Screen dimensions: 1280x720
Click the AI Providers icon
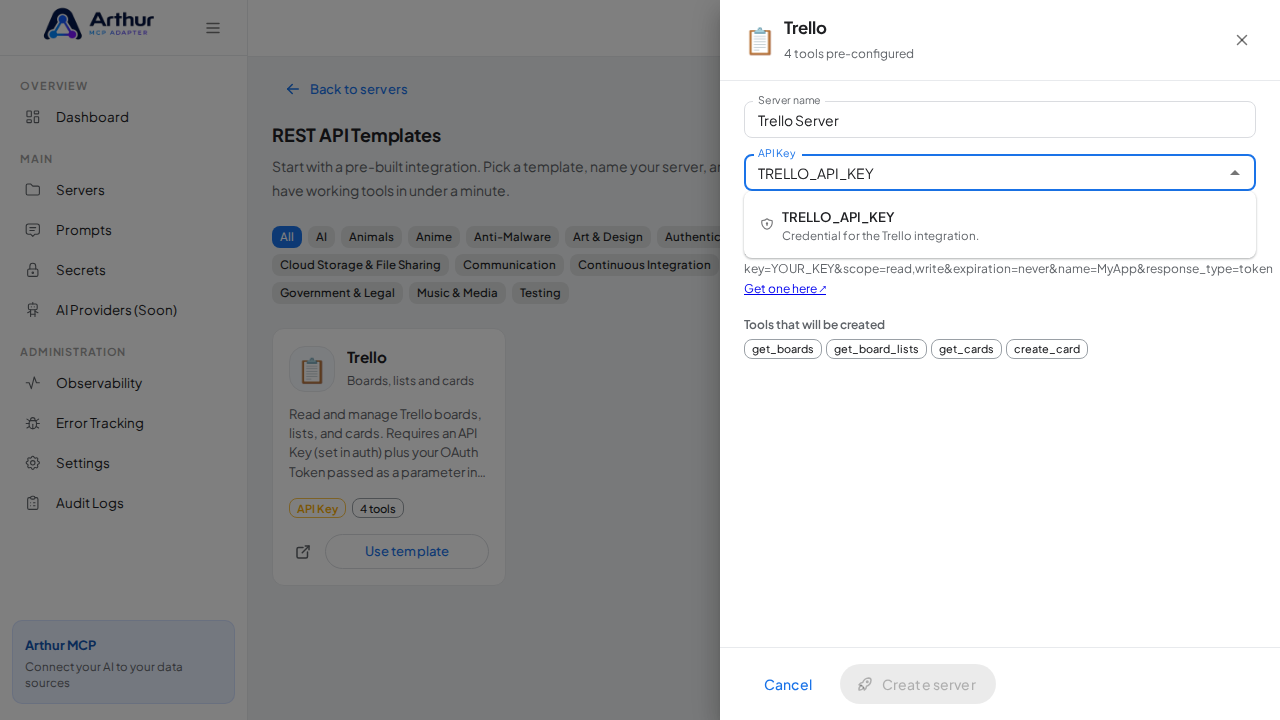coord(33,310)
